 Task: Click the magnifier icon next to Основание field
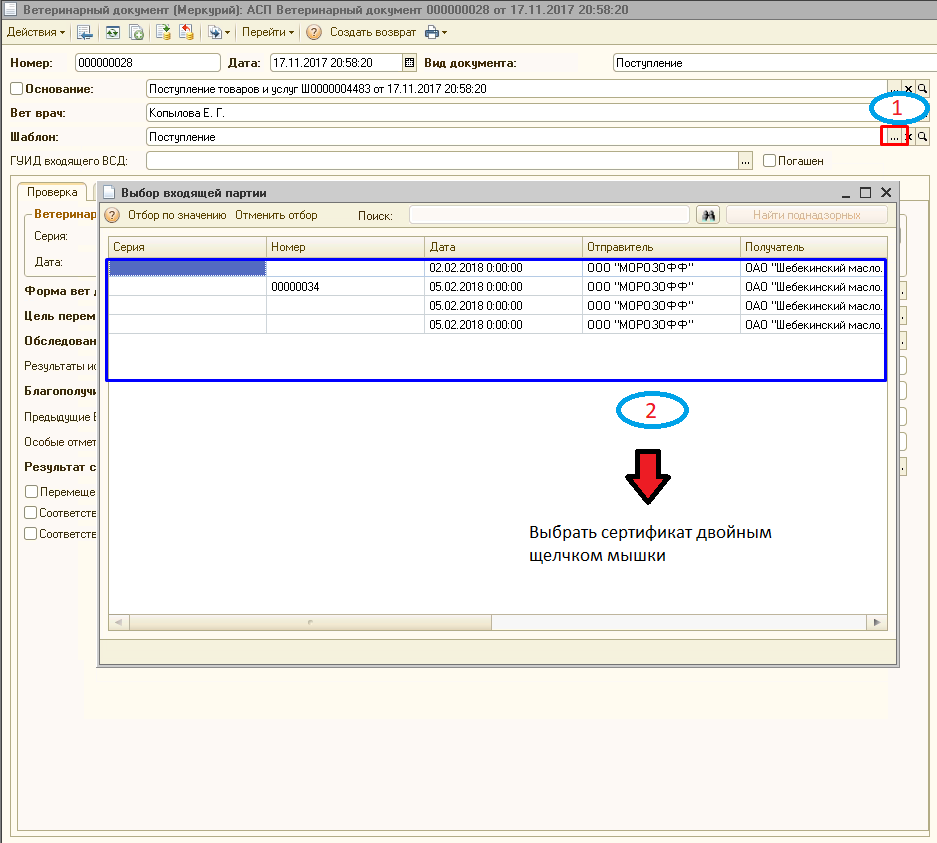click(923, 88)
